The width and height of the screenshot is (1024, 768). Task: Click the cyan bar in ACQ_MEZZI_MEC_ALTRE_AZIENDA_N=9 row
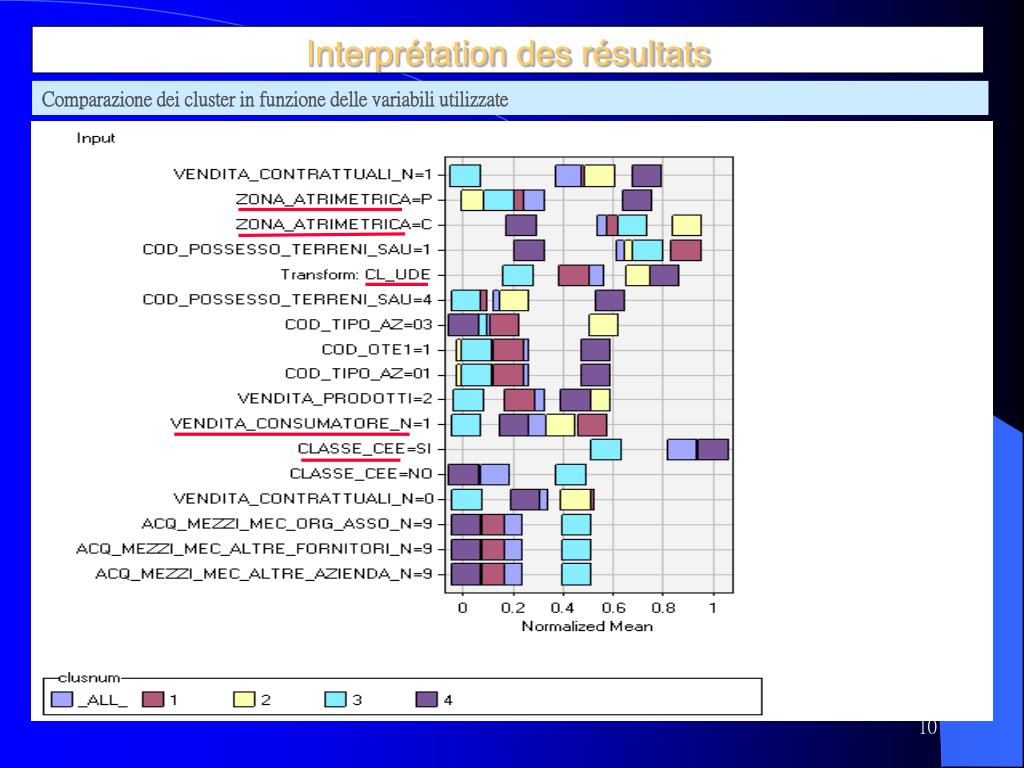click(576, 574)
